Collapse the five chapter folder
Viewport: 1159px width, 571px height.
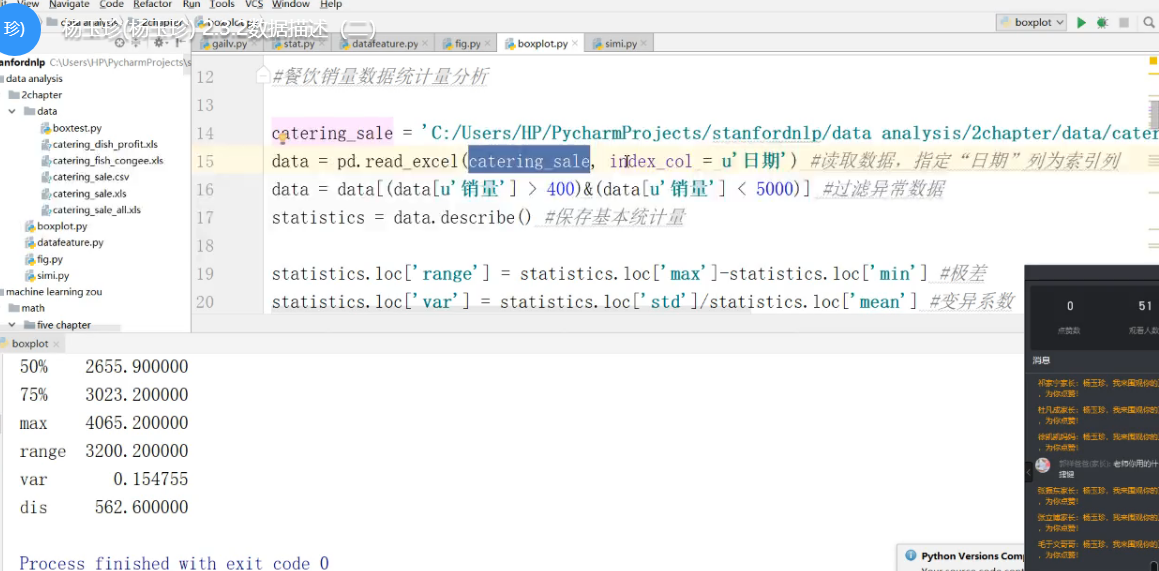tap(12, 325)
